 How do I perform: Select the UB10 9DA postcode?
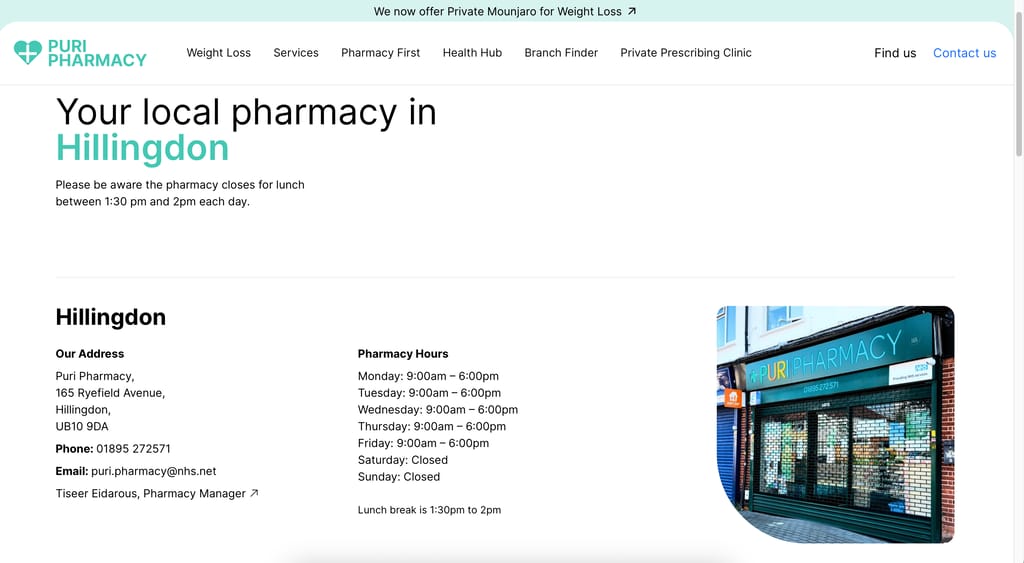82,426
